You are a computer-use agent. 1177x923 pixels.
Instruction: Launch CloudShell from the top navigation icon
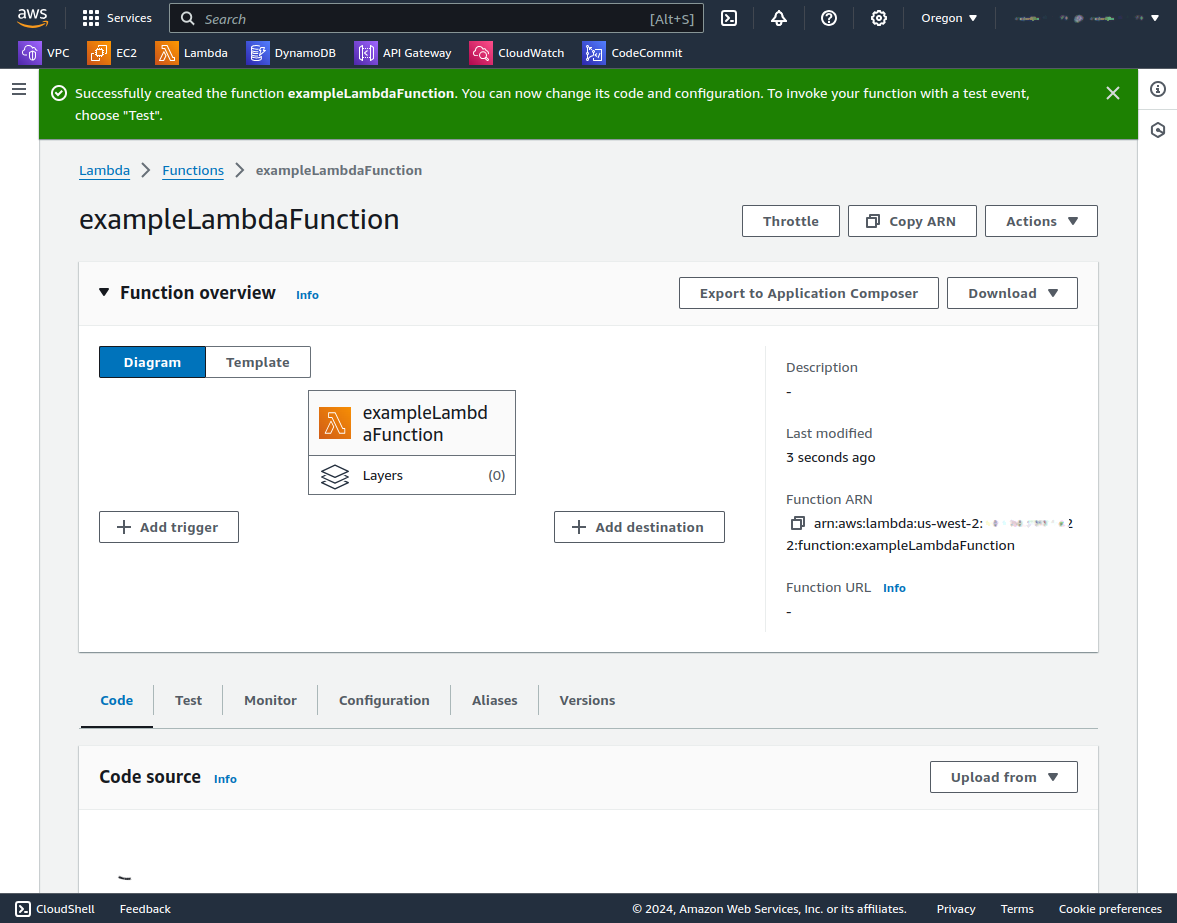[x=728, y=18]
